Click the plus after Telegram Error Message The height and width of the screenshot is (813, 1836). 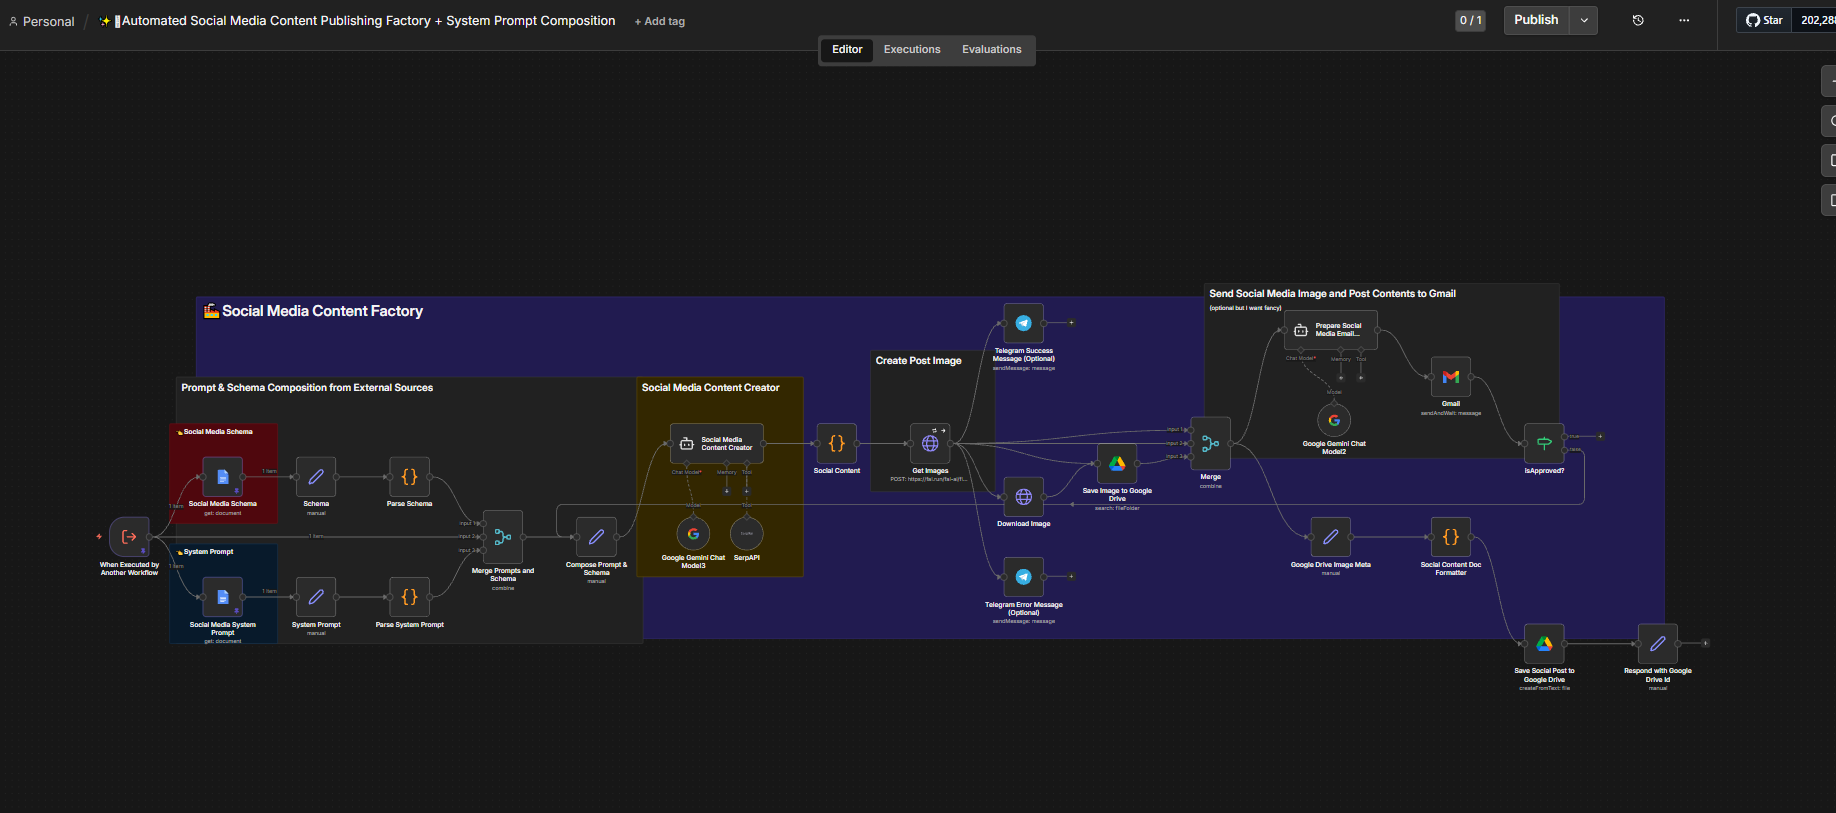tap(1071, 577)
